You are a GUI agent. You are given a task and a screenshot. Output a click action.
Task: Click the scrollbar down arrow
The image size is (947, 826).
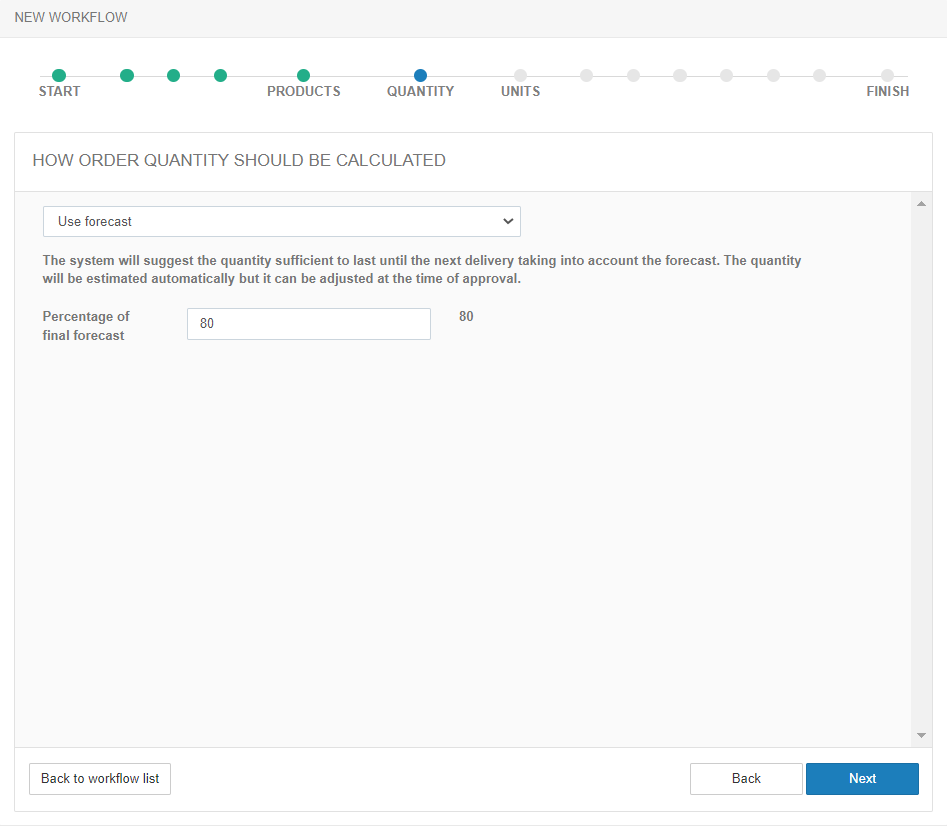coord(921,736)
